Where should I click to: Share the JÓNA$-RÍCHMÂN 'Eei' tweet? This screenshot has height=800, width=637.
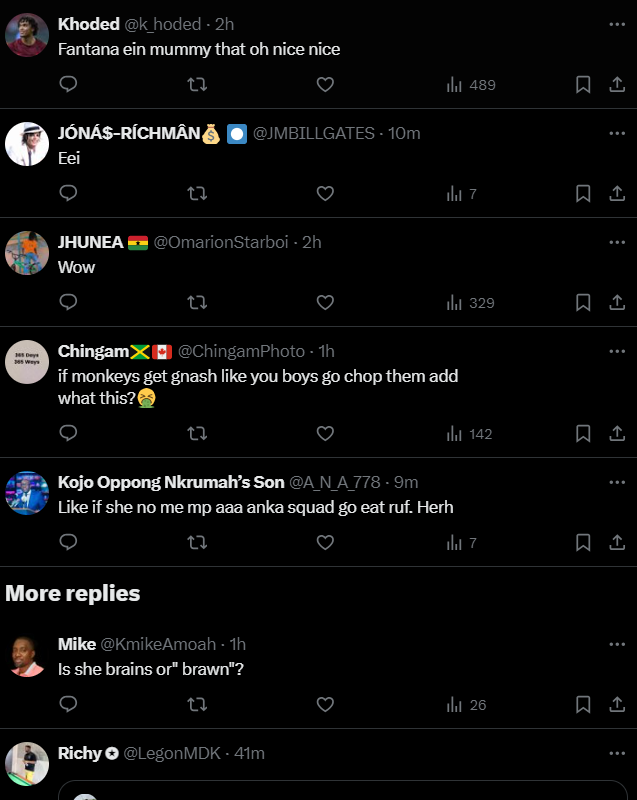pyautogui.click(x=616, y=193)
